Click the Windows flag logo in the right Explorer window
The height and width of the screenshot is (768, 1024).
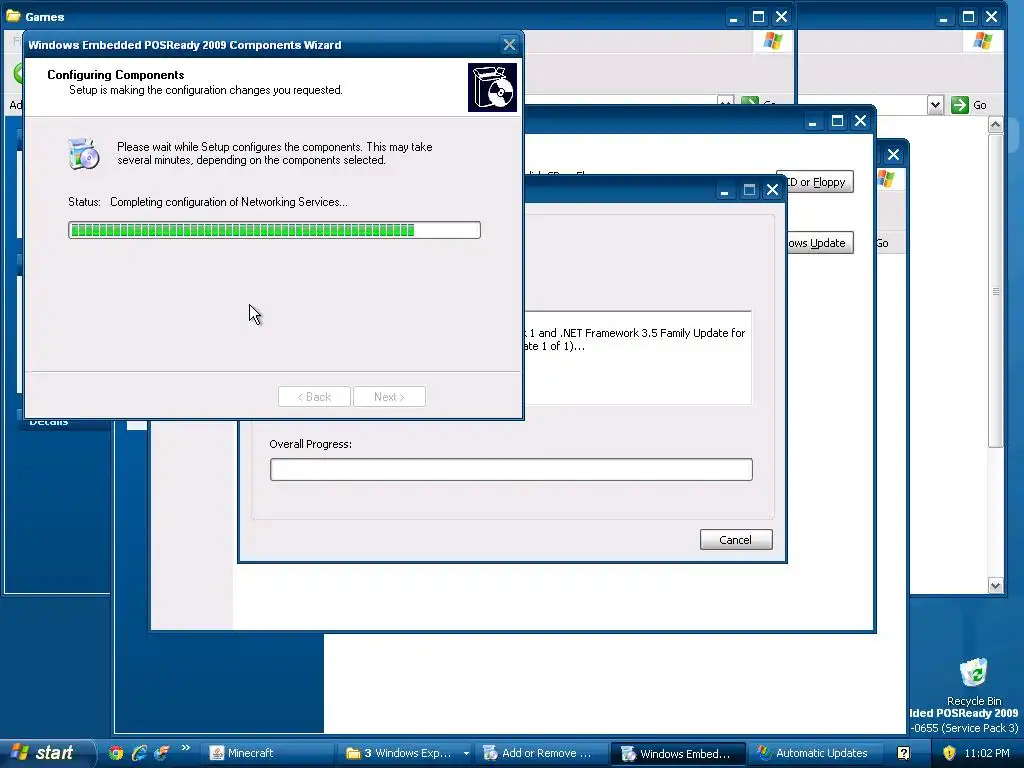point(982,41)
